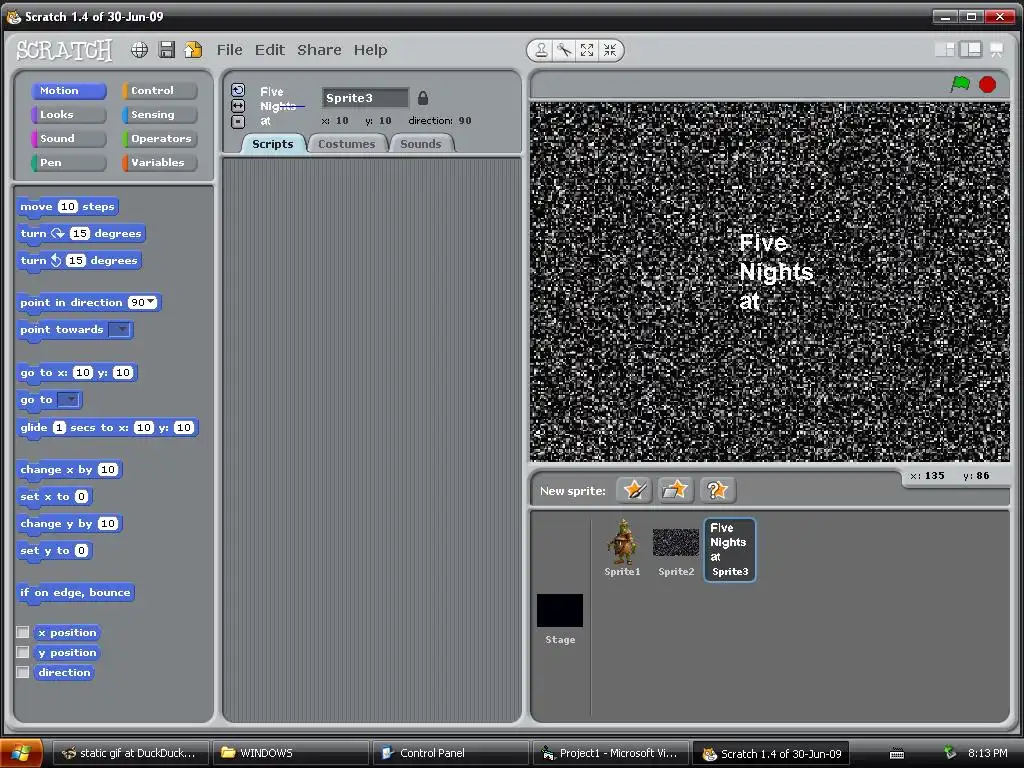Switch to WINDOWS folder taskbar item
The image size is (1024, 768).
(291, 753)
